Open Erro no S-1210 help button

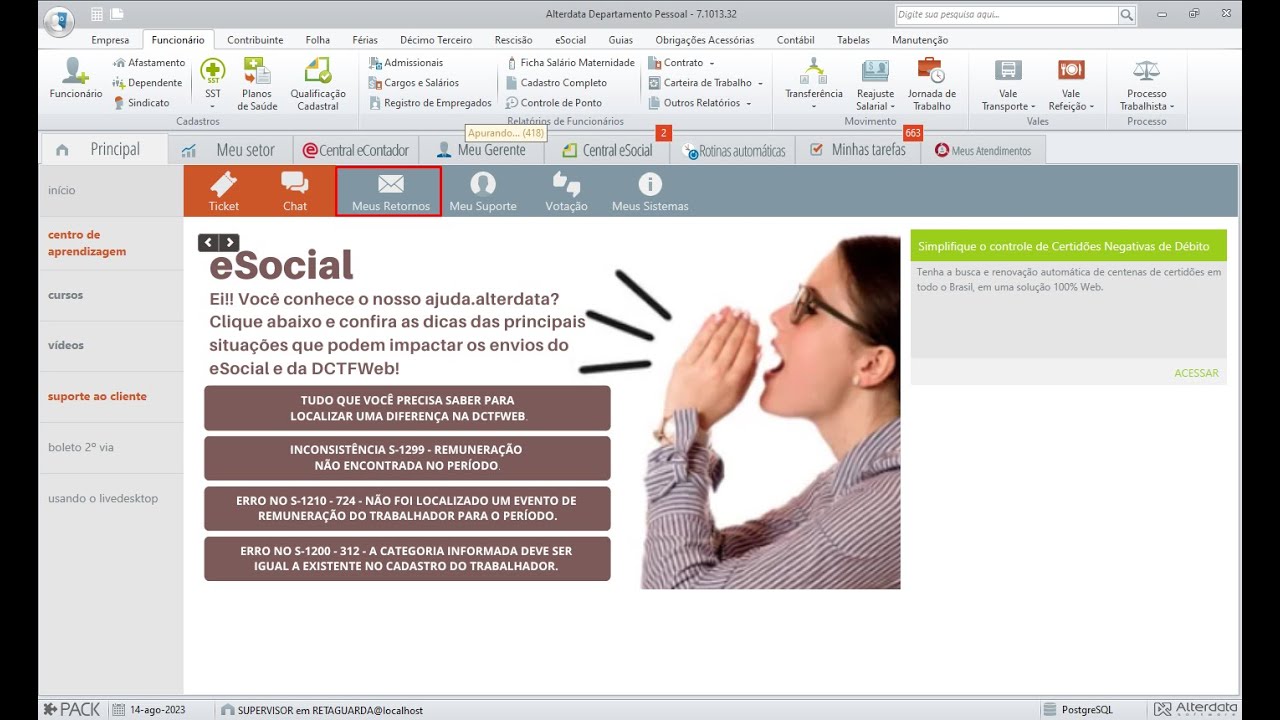(407, 508)
